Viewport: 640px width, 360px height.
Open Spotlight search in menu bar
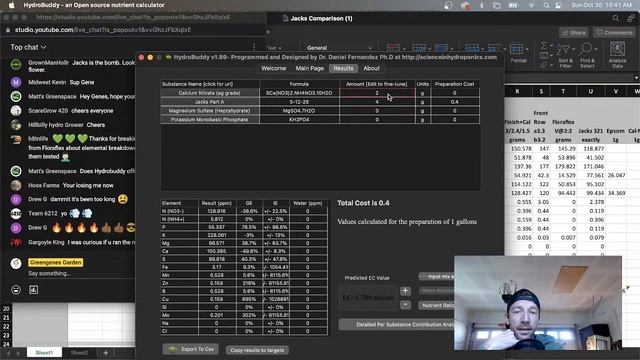(x=546, y=5)
